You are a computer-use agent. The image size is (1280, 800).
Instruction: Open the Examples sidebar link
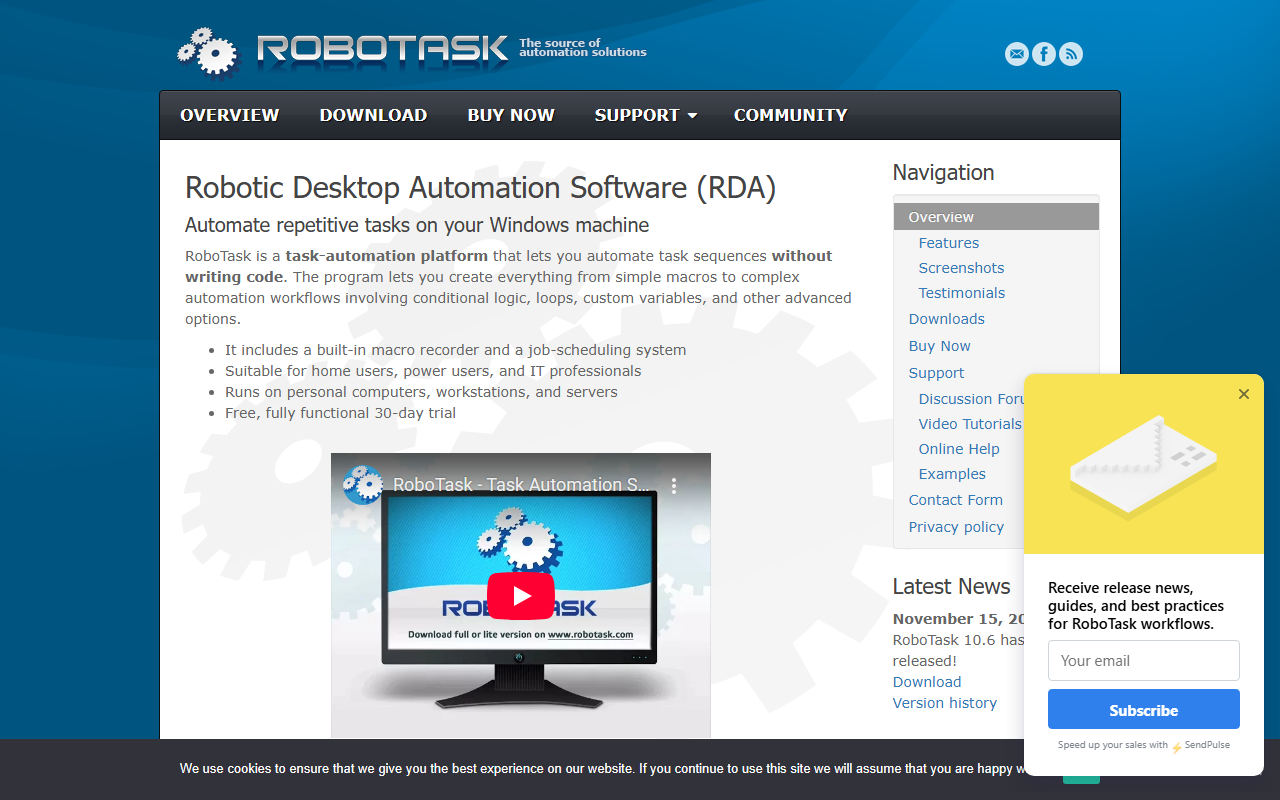point(952,474)
